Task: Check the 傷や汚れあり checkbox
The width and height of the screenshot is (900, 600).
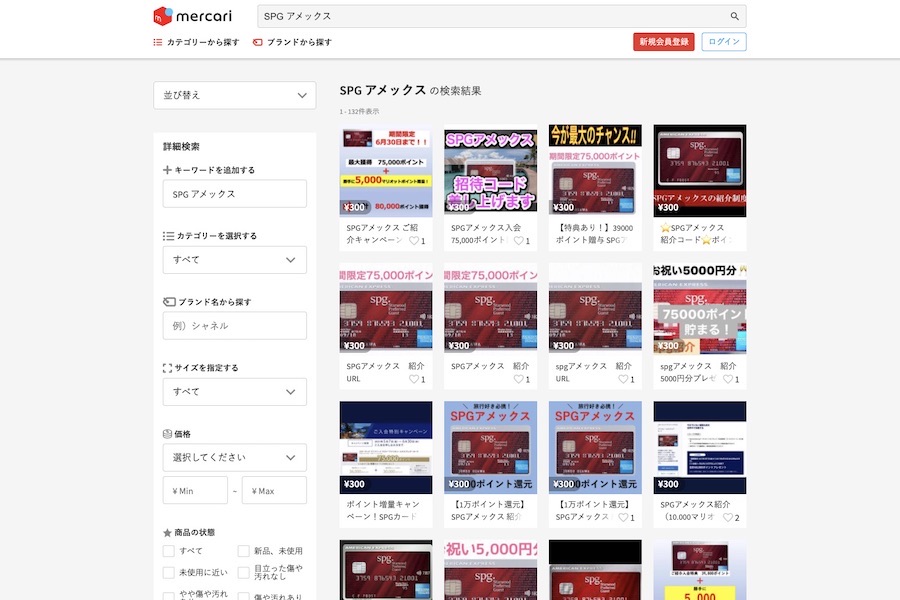Action: point(243,596)
